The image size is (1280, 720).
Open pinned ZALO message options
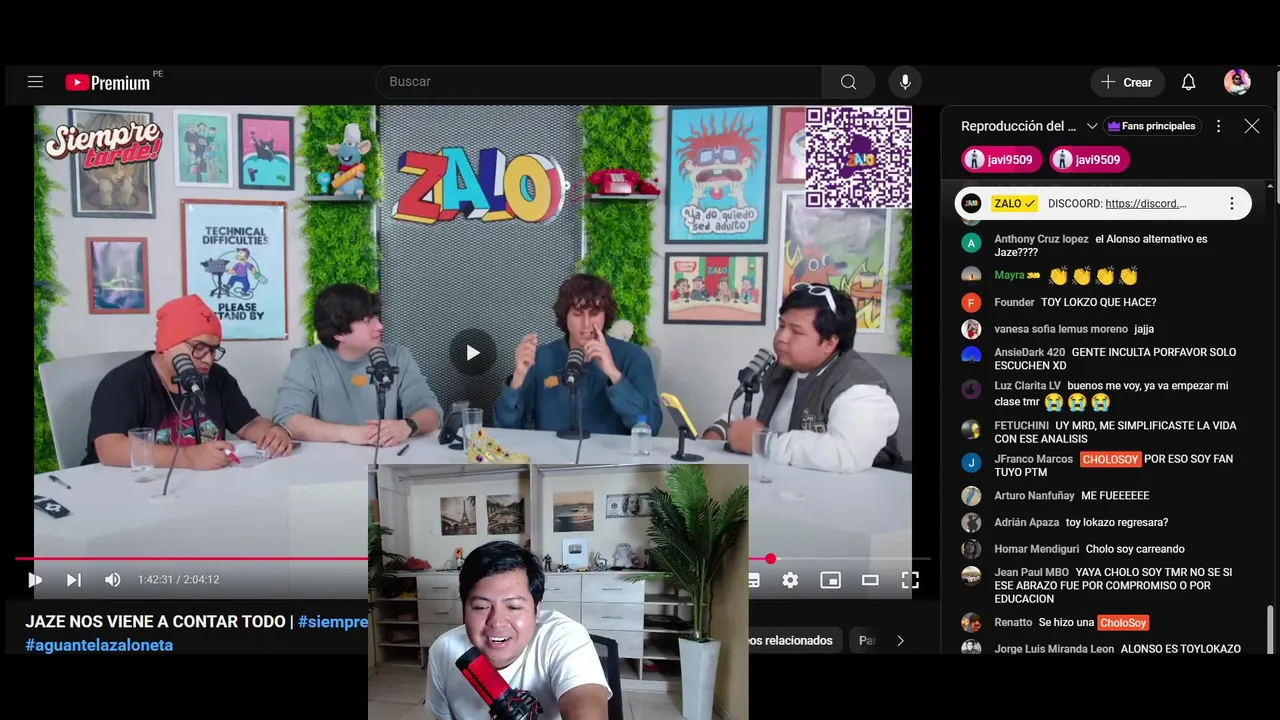click(x=1232, y=203)
